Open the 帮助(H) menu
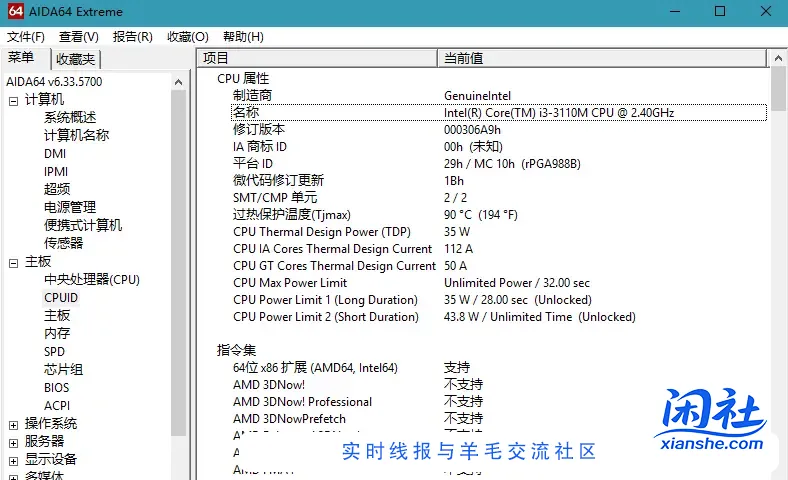Screen dimensions: 788x480 point(242,37)
